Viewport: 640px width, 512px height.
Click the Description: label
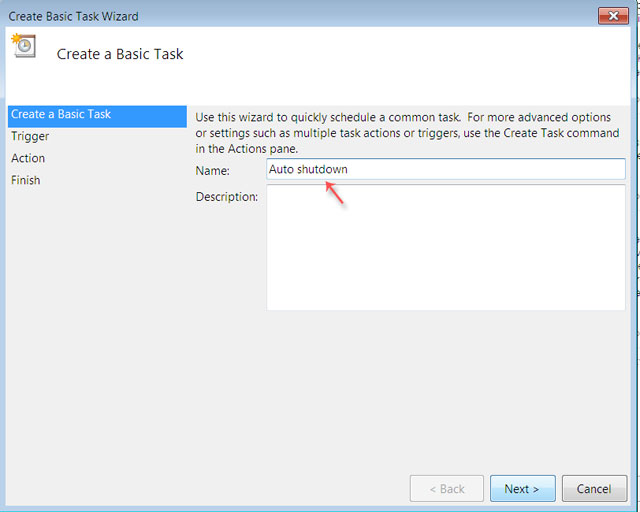tap(227, 197)
